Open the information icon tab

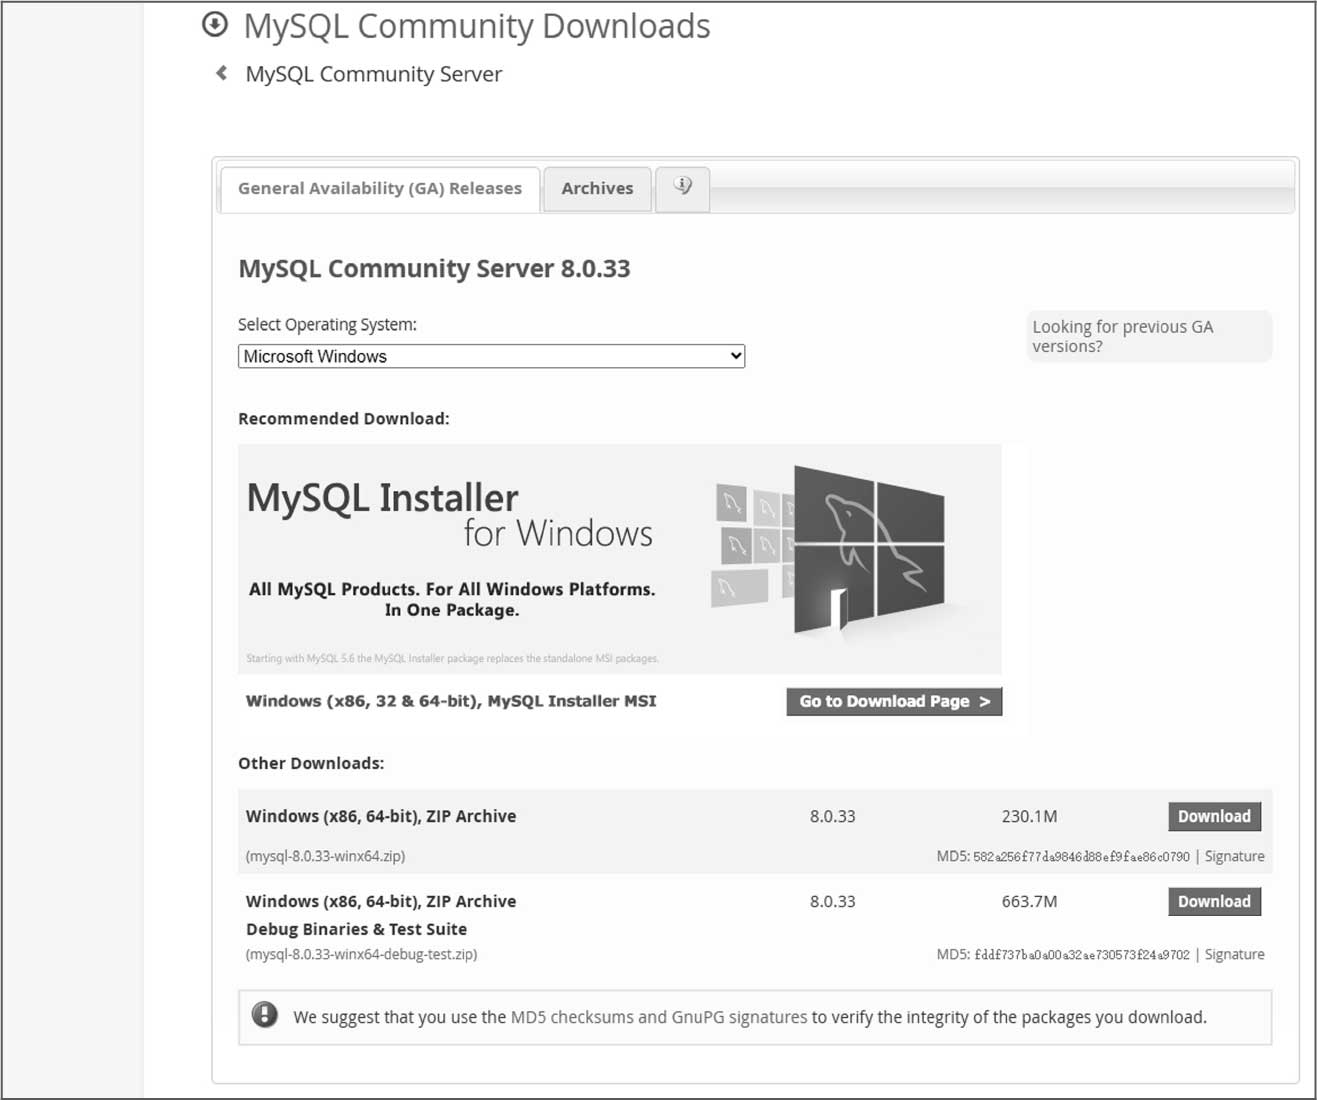682,187
